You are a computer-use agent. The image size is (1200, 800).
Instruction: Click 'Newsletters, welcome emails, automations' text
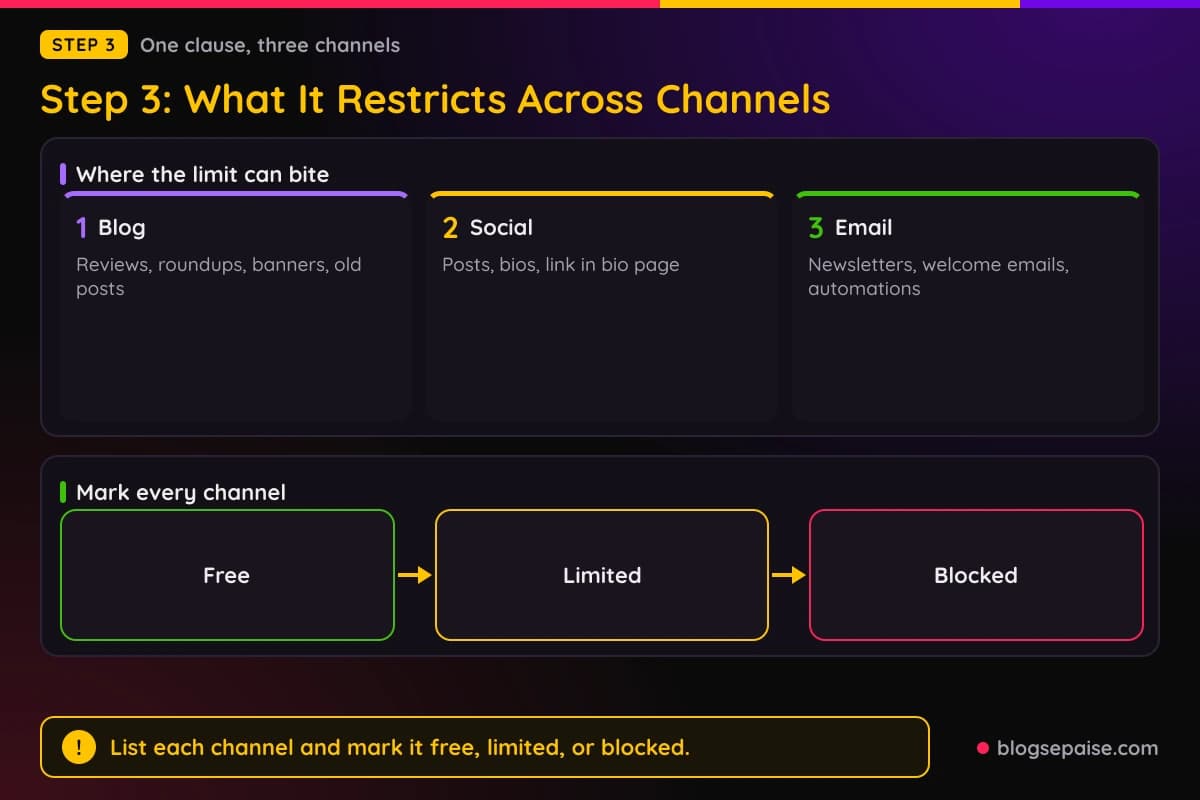938,277
